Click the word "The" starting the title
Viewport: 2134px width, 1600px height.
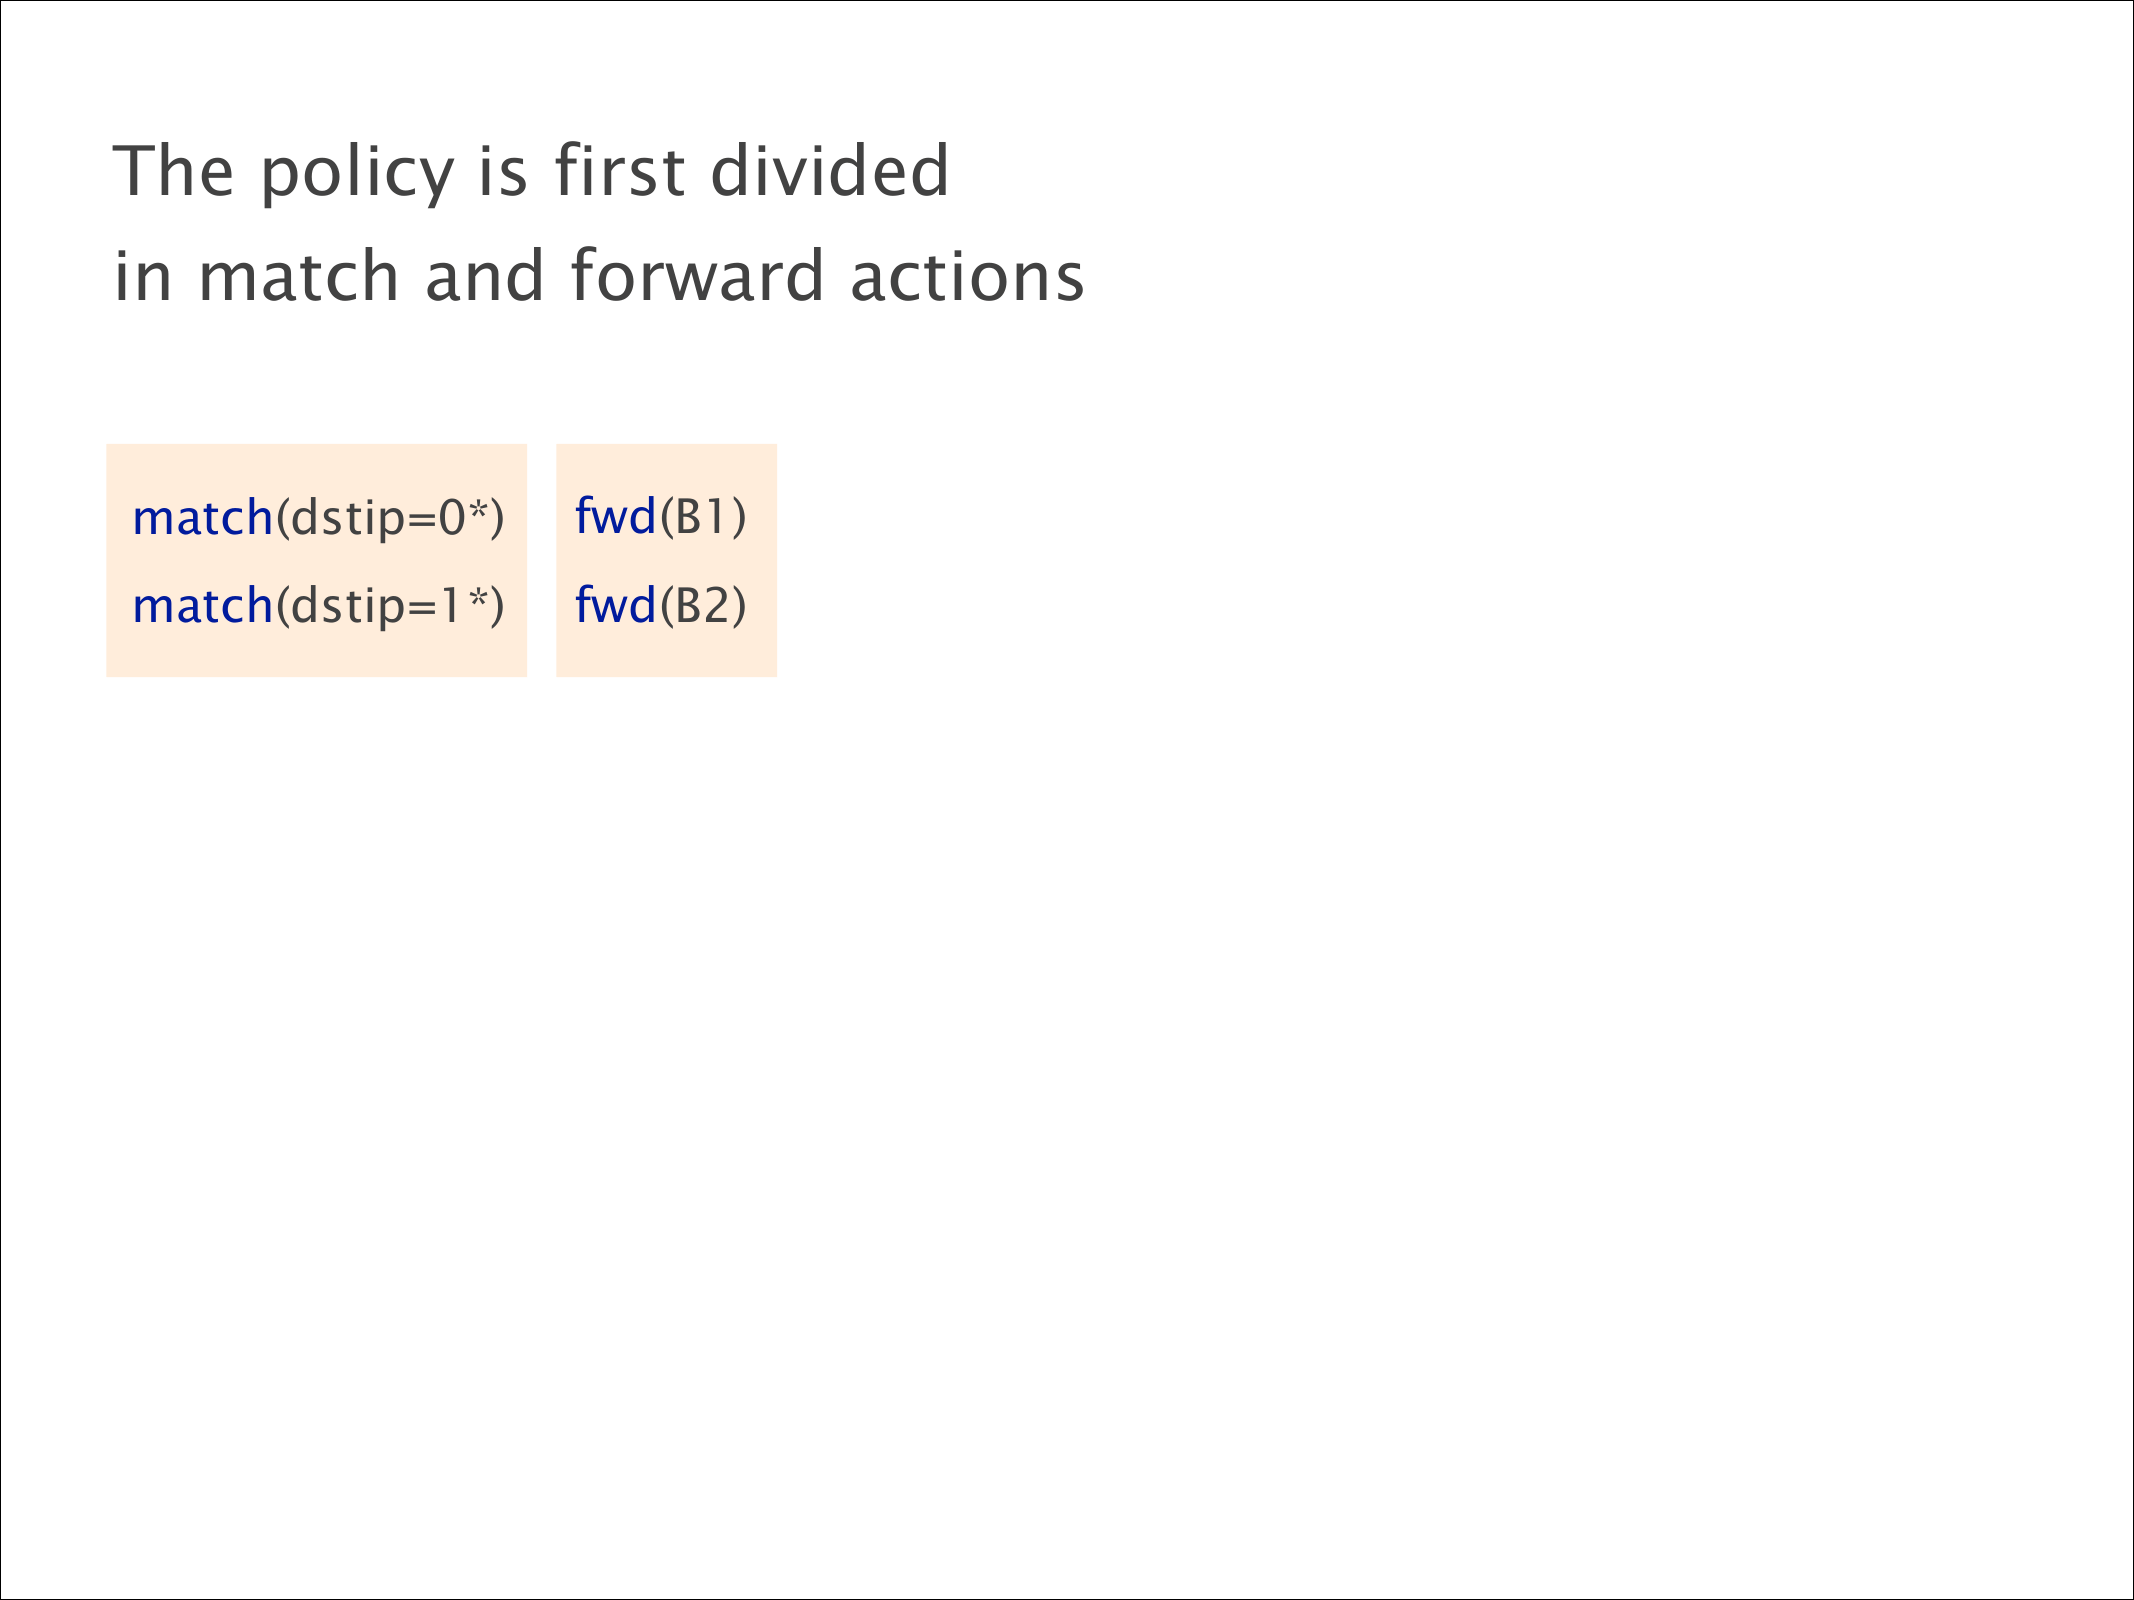173,172
